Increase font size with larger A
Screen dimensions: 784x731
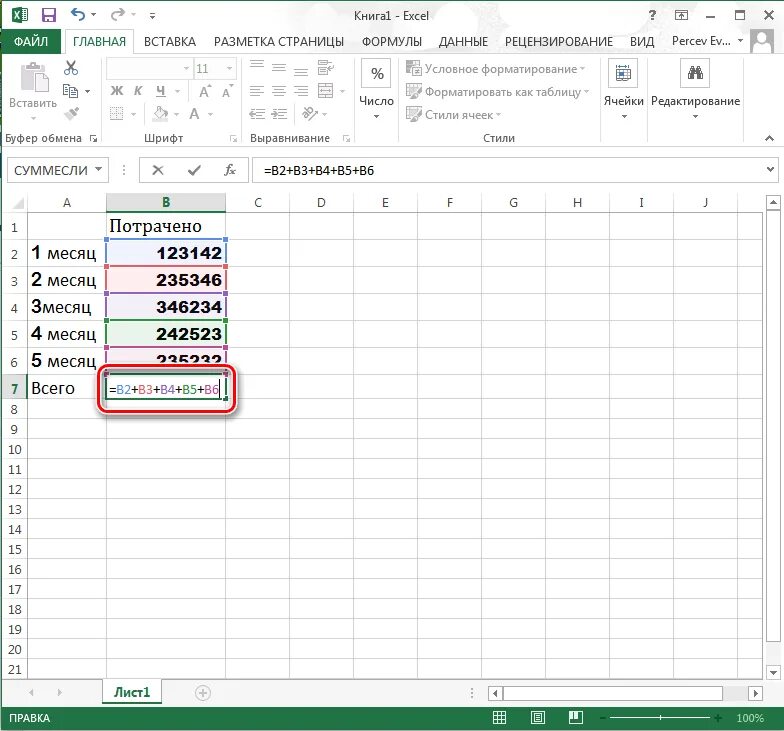tap(205, 92)
